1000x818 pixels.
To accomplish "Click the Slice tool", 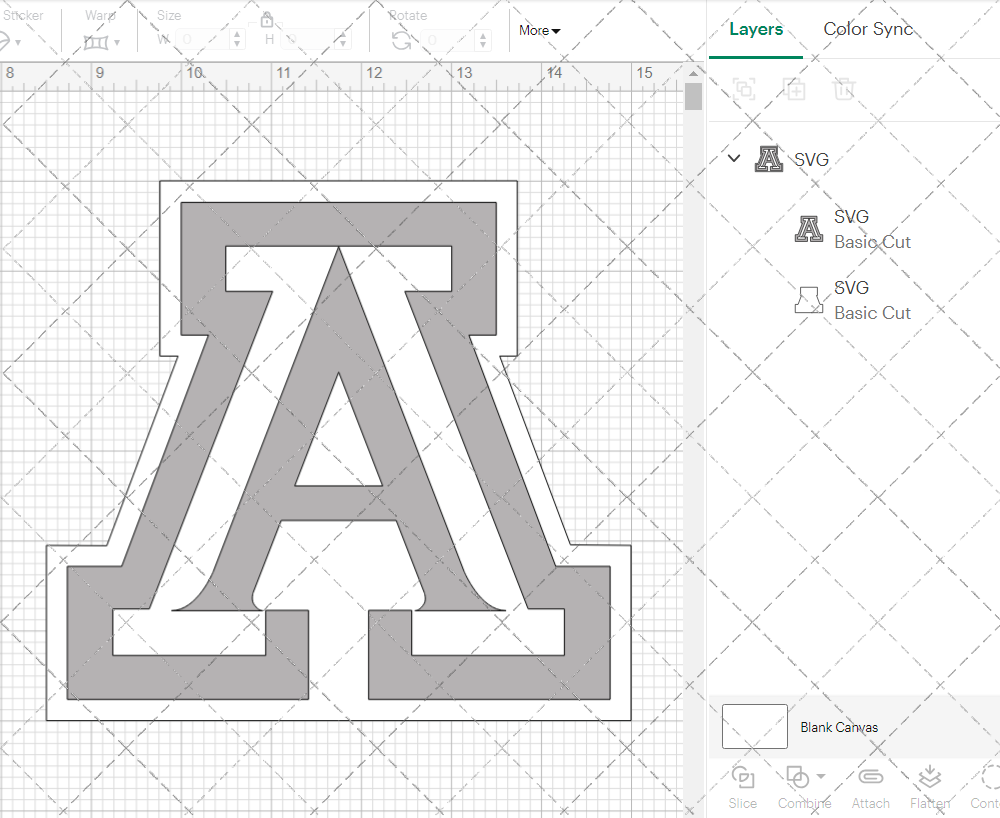I will [x=743, y=787].
